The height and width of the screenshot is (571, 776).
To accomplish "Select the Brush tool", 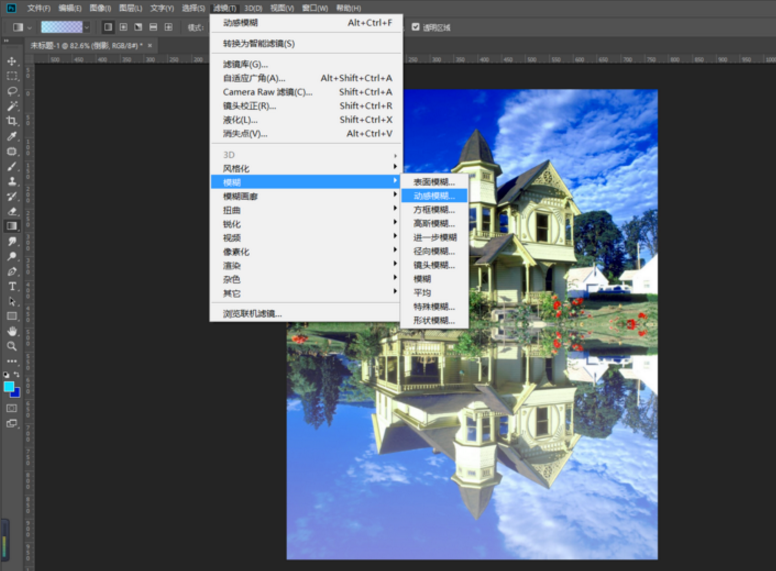I will [x=12, y=166].
